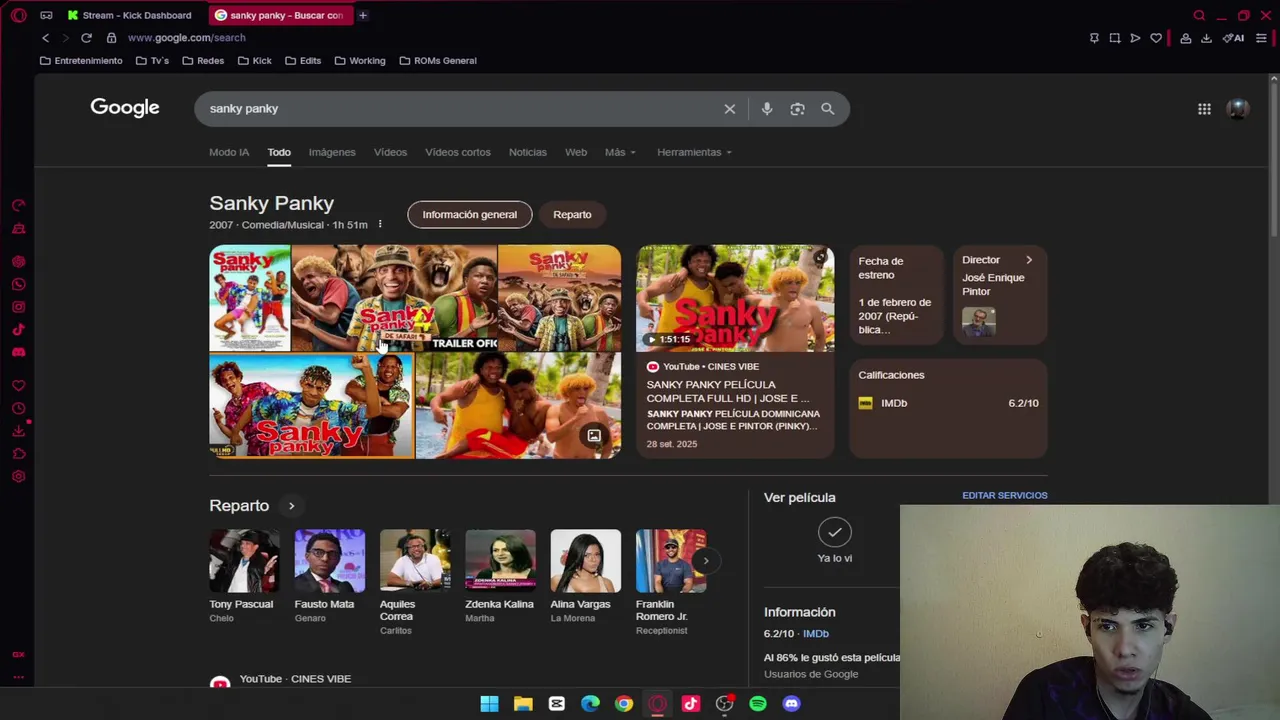Open the Aria AI assistant icon
The height and width of the screenshot is (720, 1280).
tap(1233, 38)
